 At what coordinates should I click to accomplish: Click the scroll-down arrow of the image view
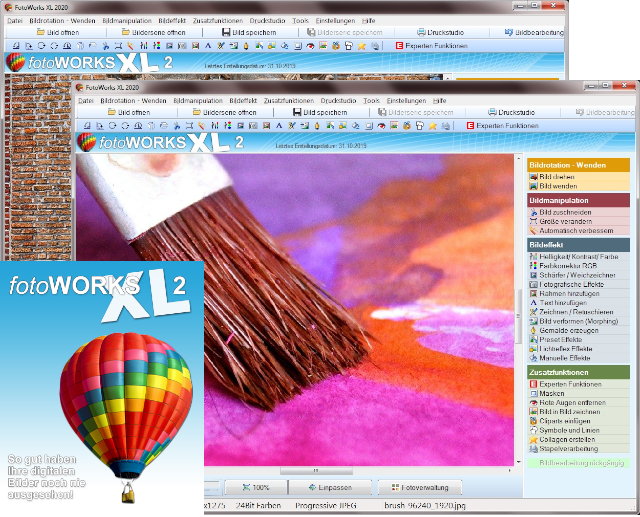519,462
